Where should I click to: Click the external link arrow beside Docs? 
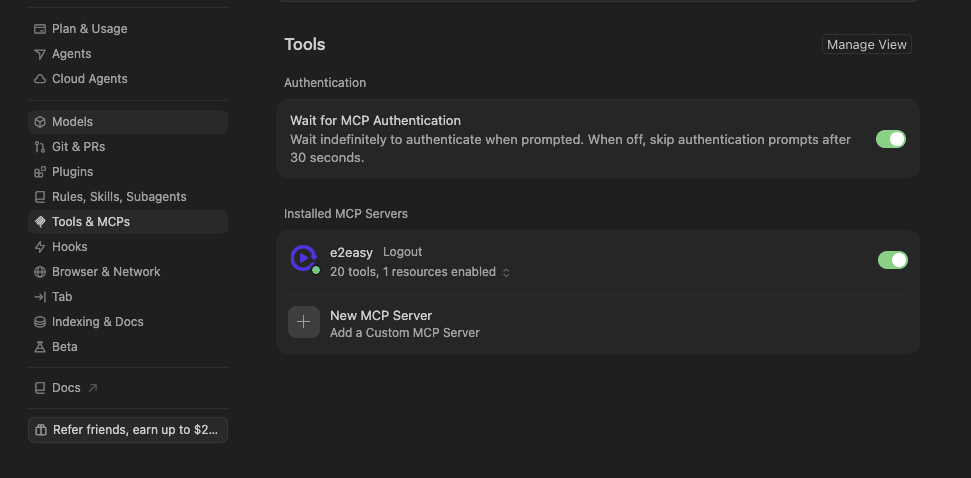point(92,388)
